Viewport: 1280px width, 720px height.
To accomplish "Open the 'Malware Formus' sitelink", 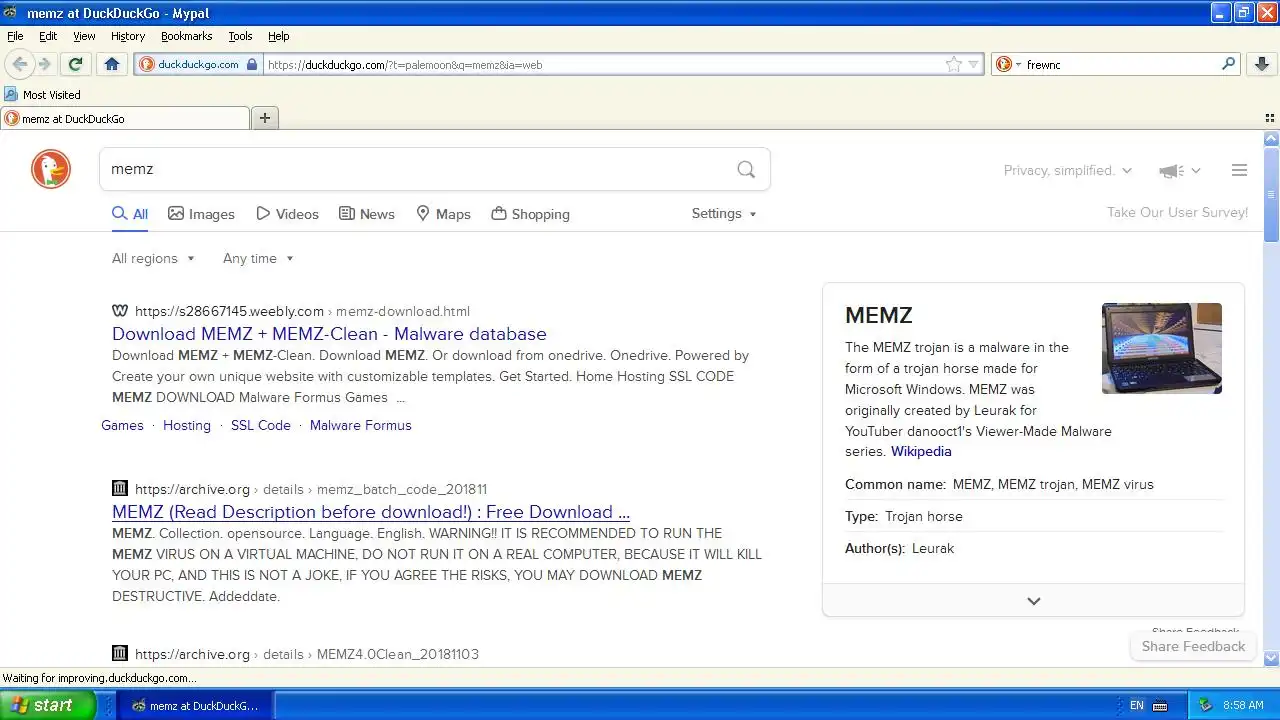I will point(361,425).
